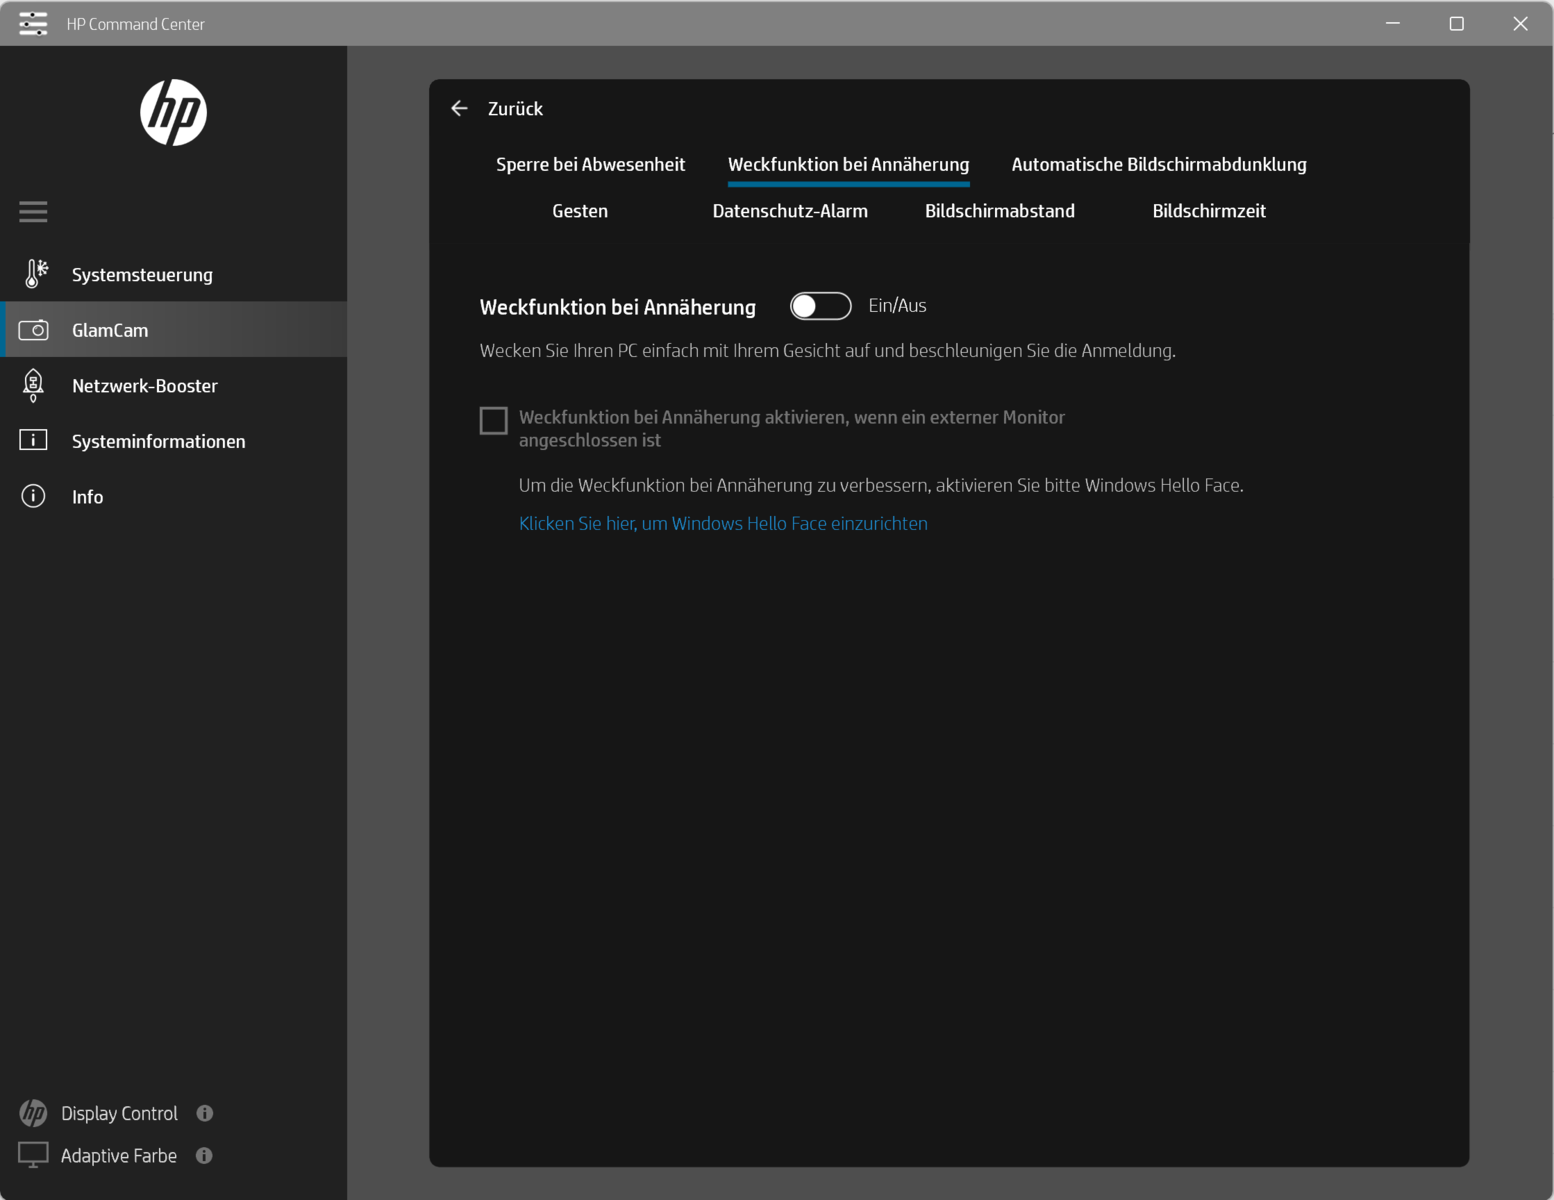Toggle Weckfunktion bei Annäherung switch
This screenshot has height=1200, width=1554.
point(820,306)
